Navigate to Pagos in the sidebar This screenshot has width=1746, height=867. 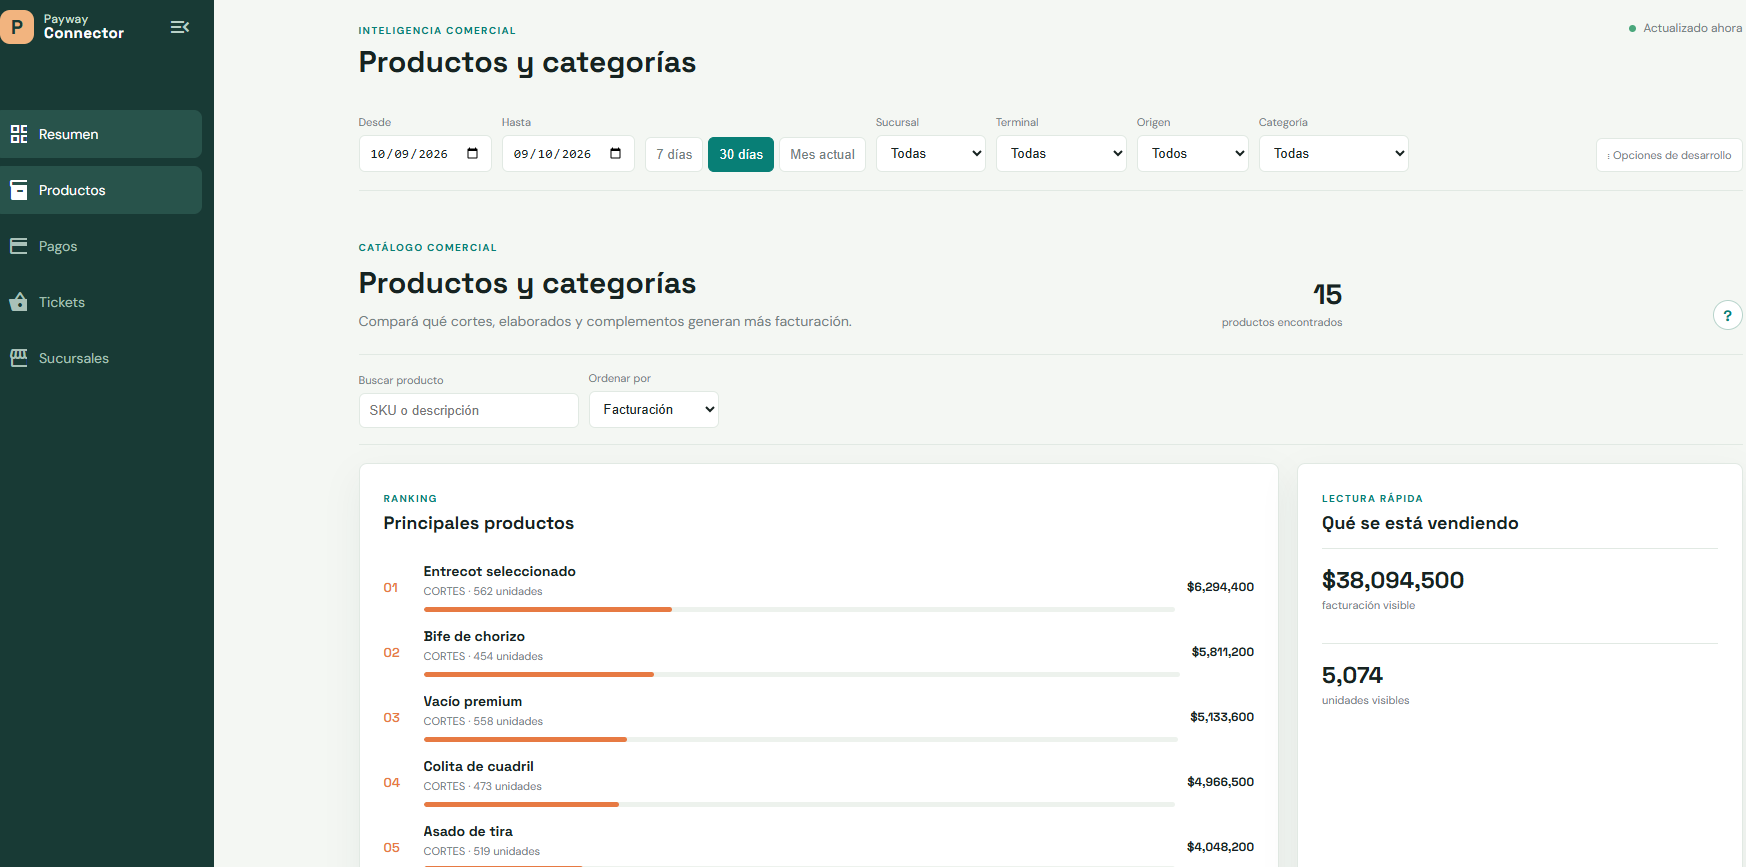101,246
